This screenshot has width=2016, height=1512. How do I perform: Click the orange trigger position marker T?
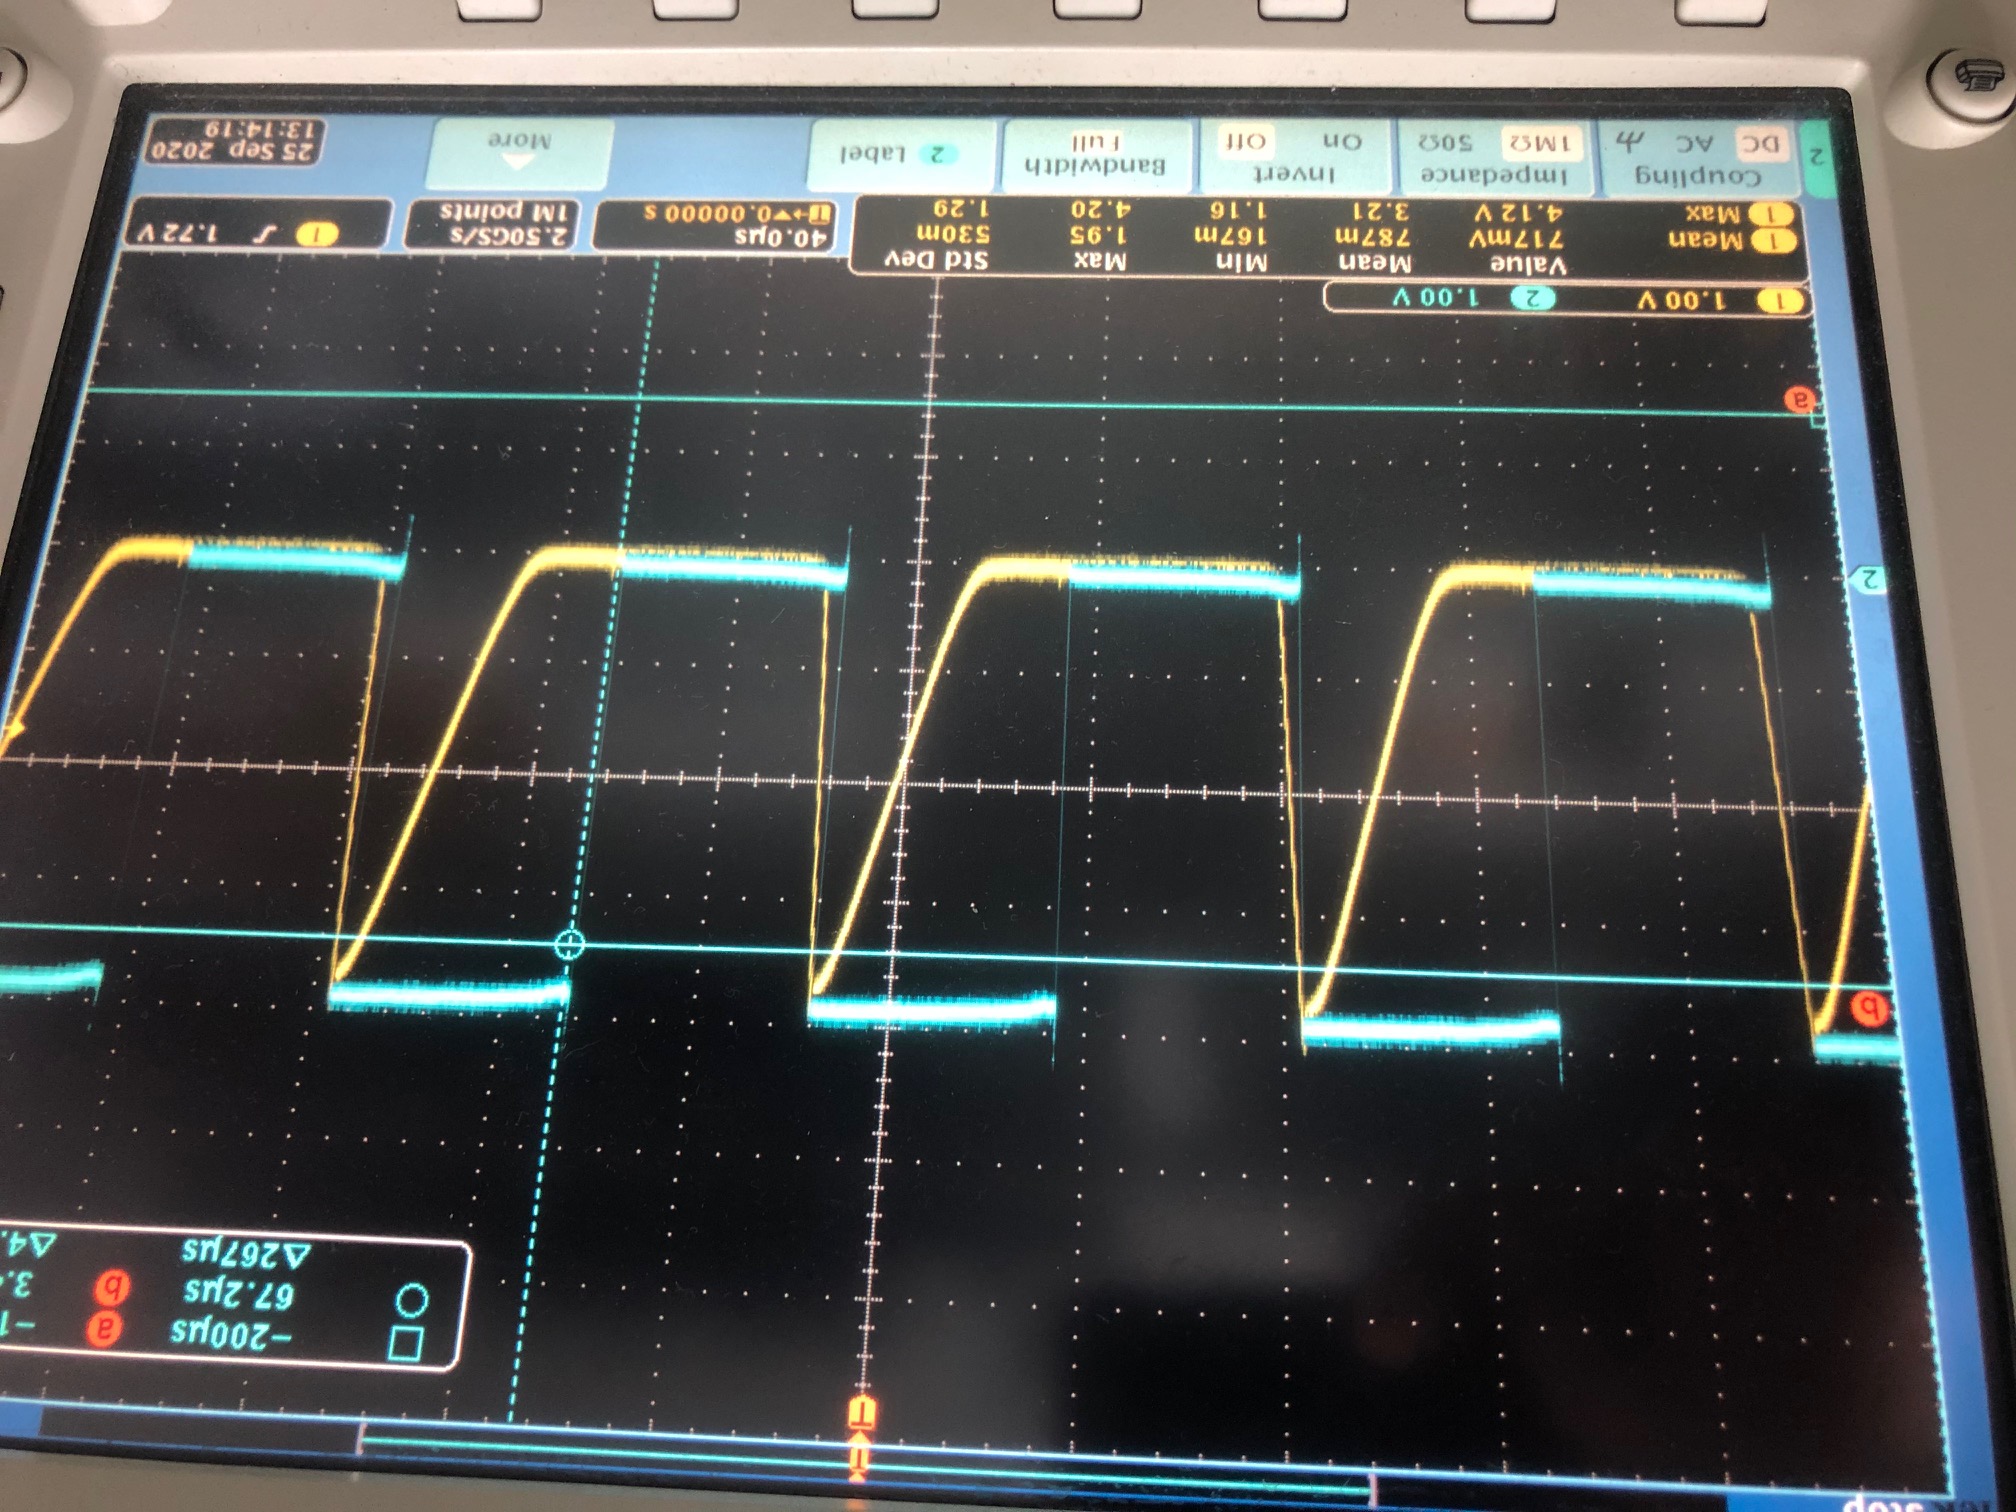(x=861, y=1413)
